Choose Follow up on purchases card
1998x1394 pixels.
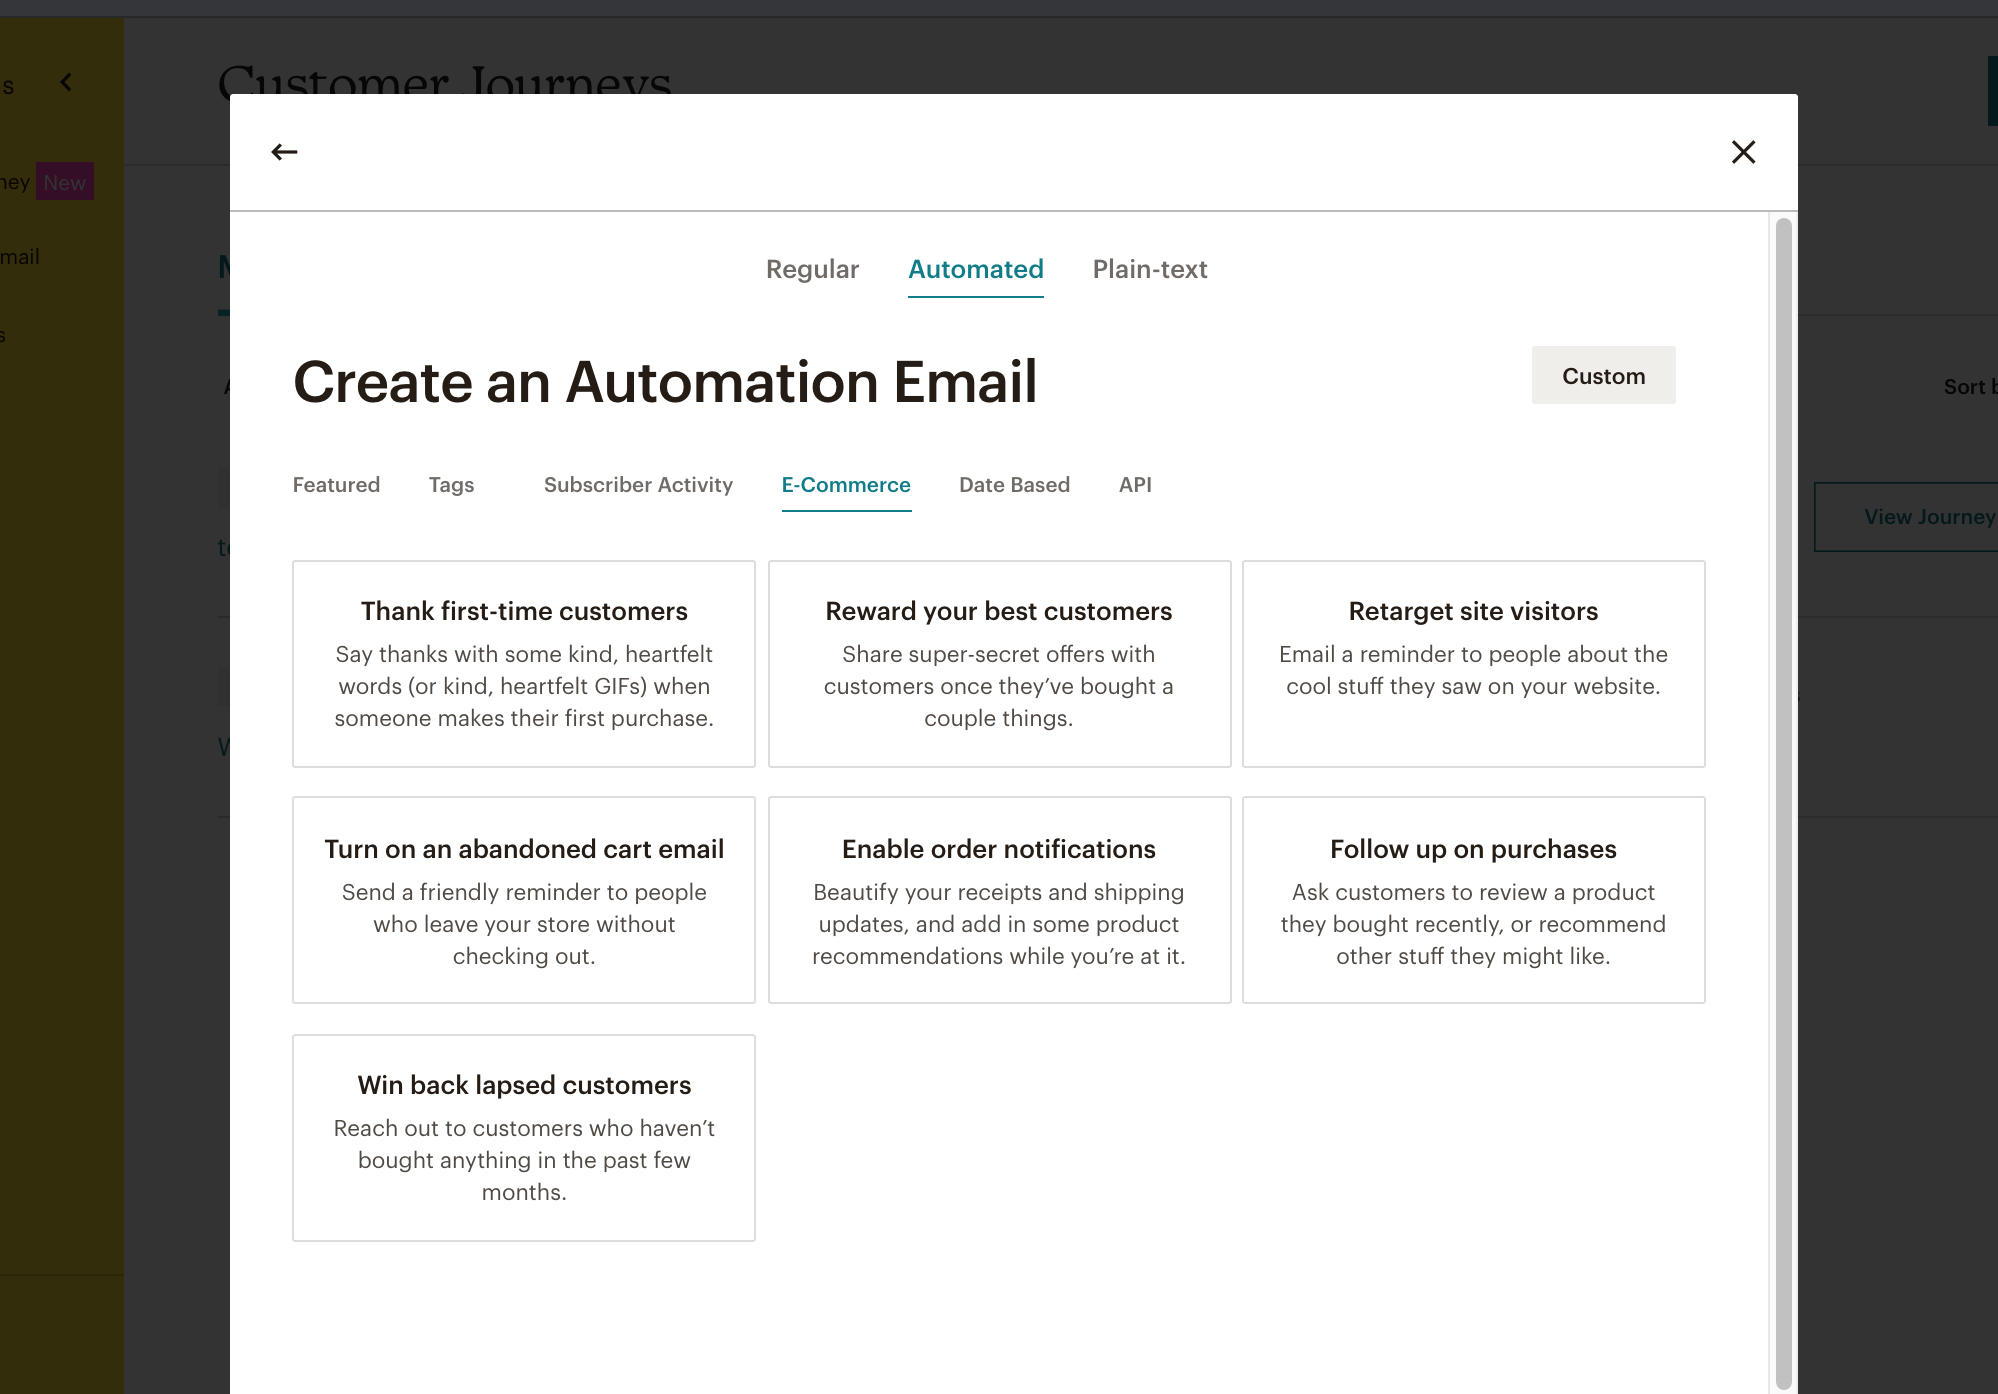[1473, 900]
